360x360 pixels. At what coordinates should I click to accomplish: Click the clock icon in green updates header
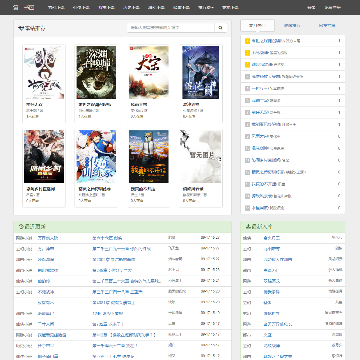21,227
